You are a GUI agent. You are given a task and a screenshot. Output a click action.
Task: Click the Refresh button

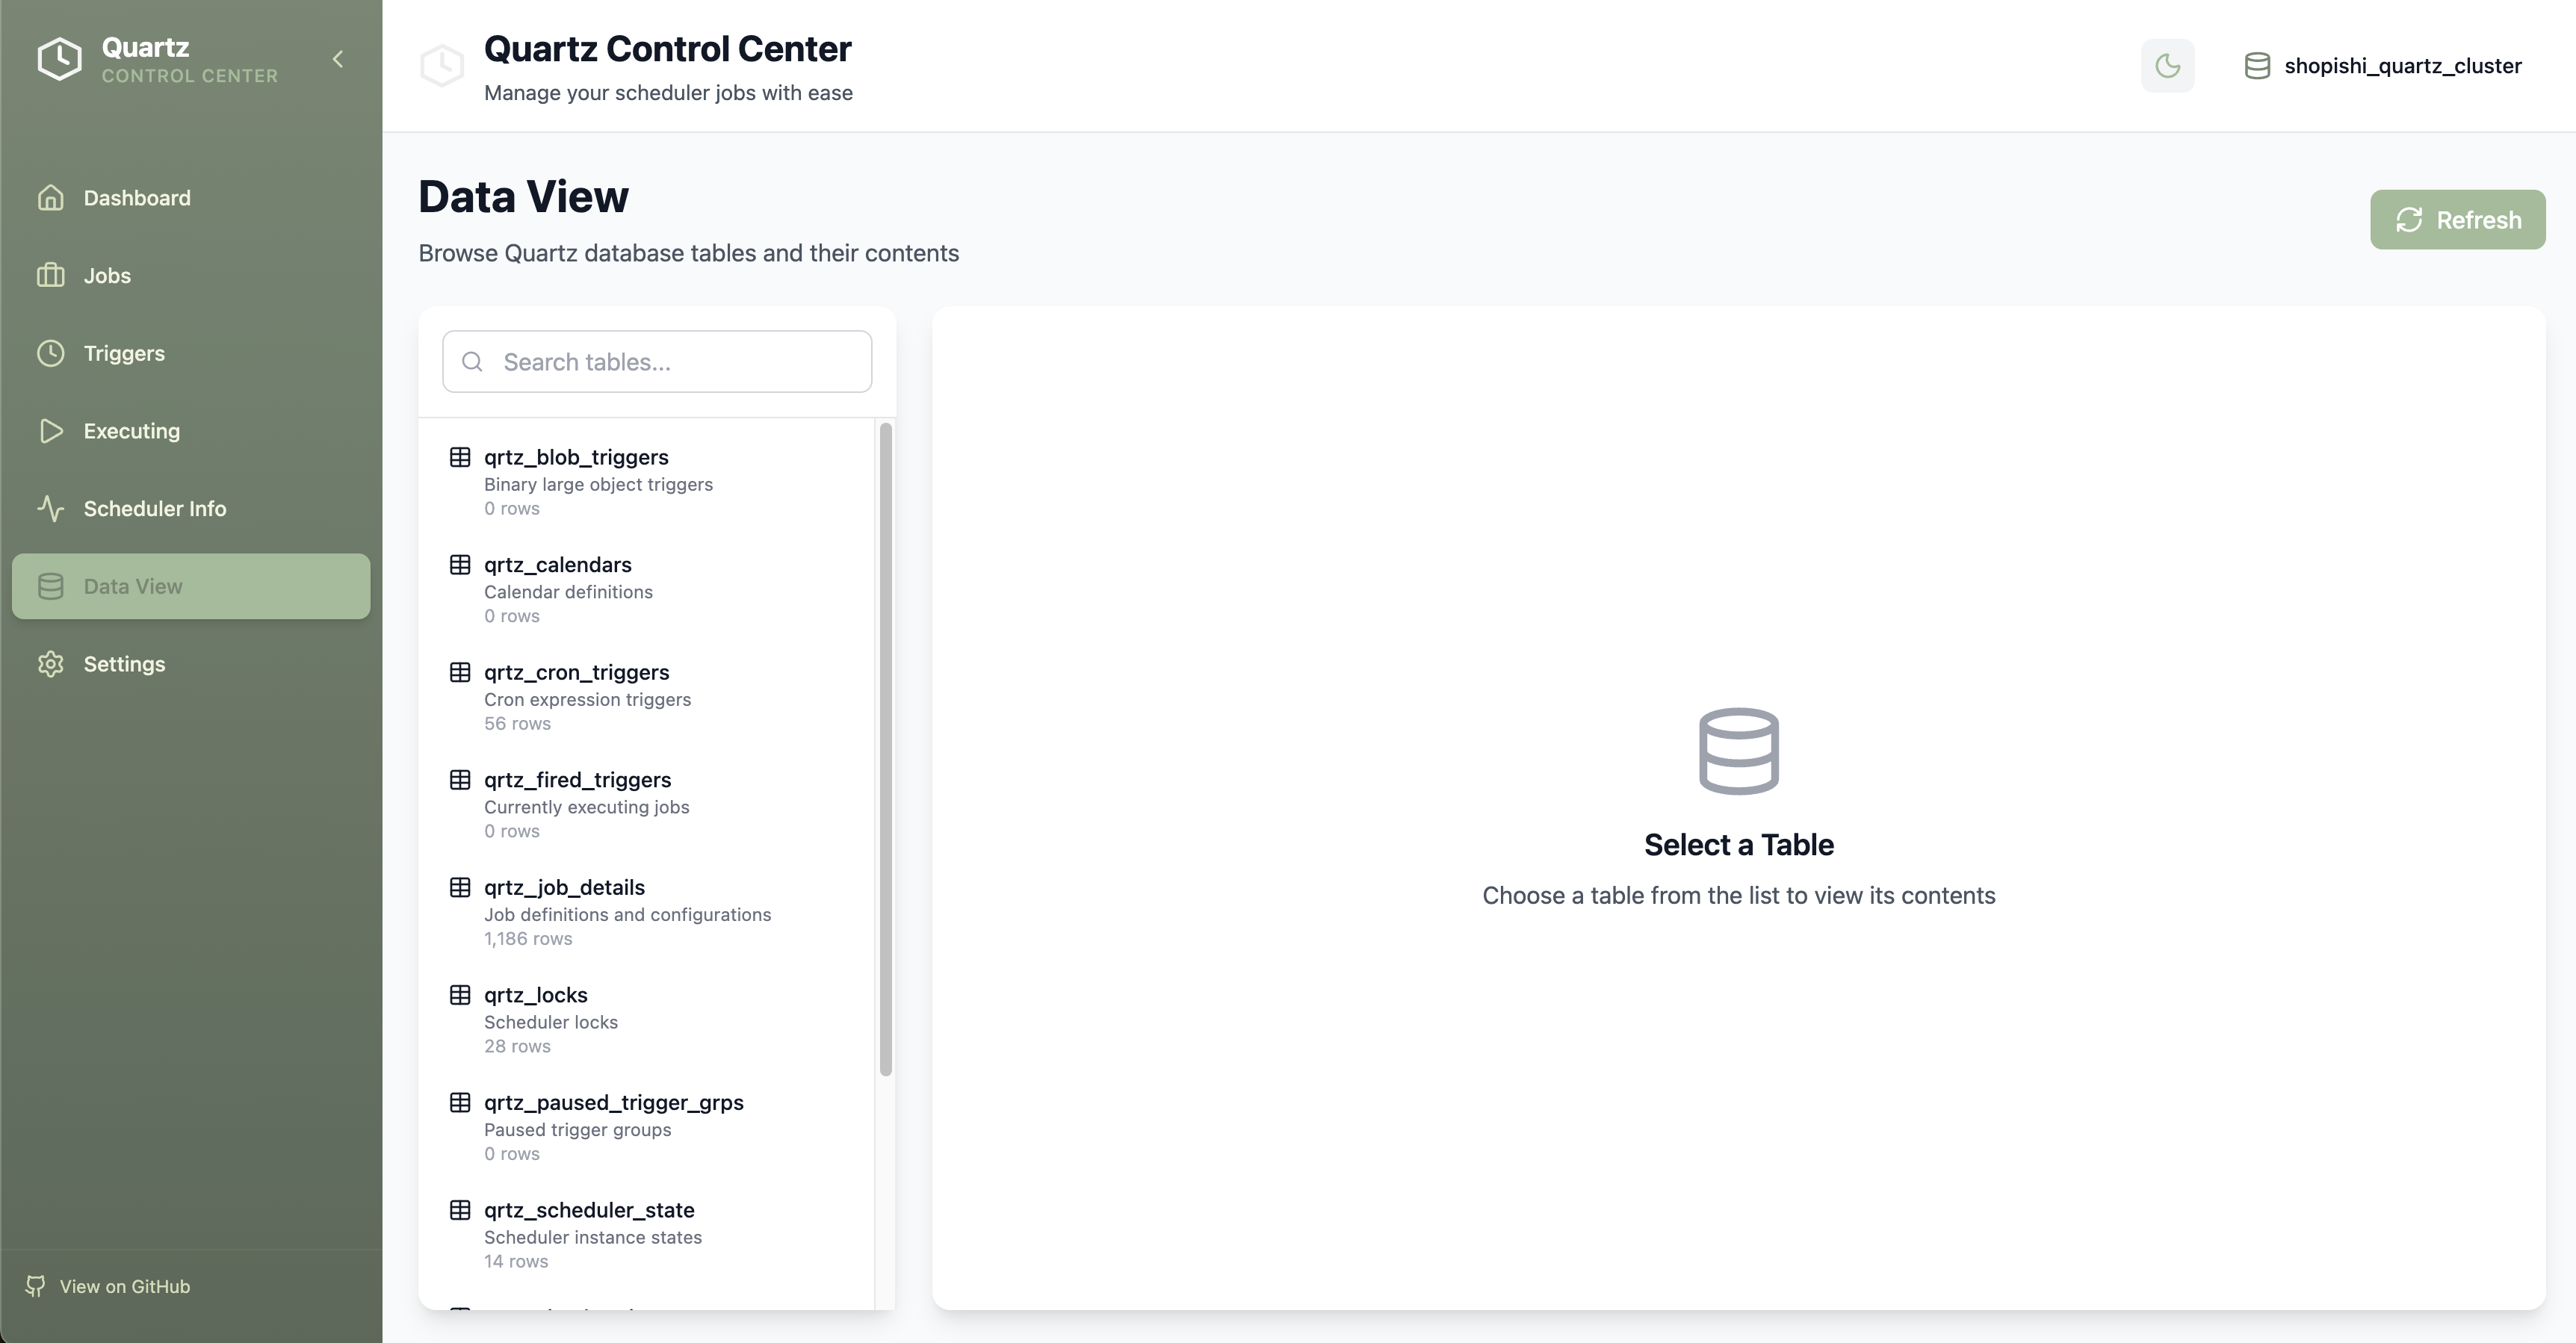click(2457, 219)
